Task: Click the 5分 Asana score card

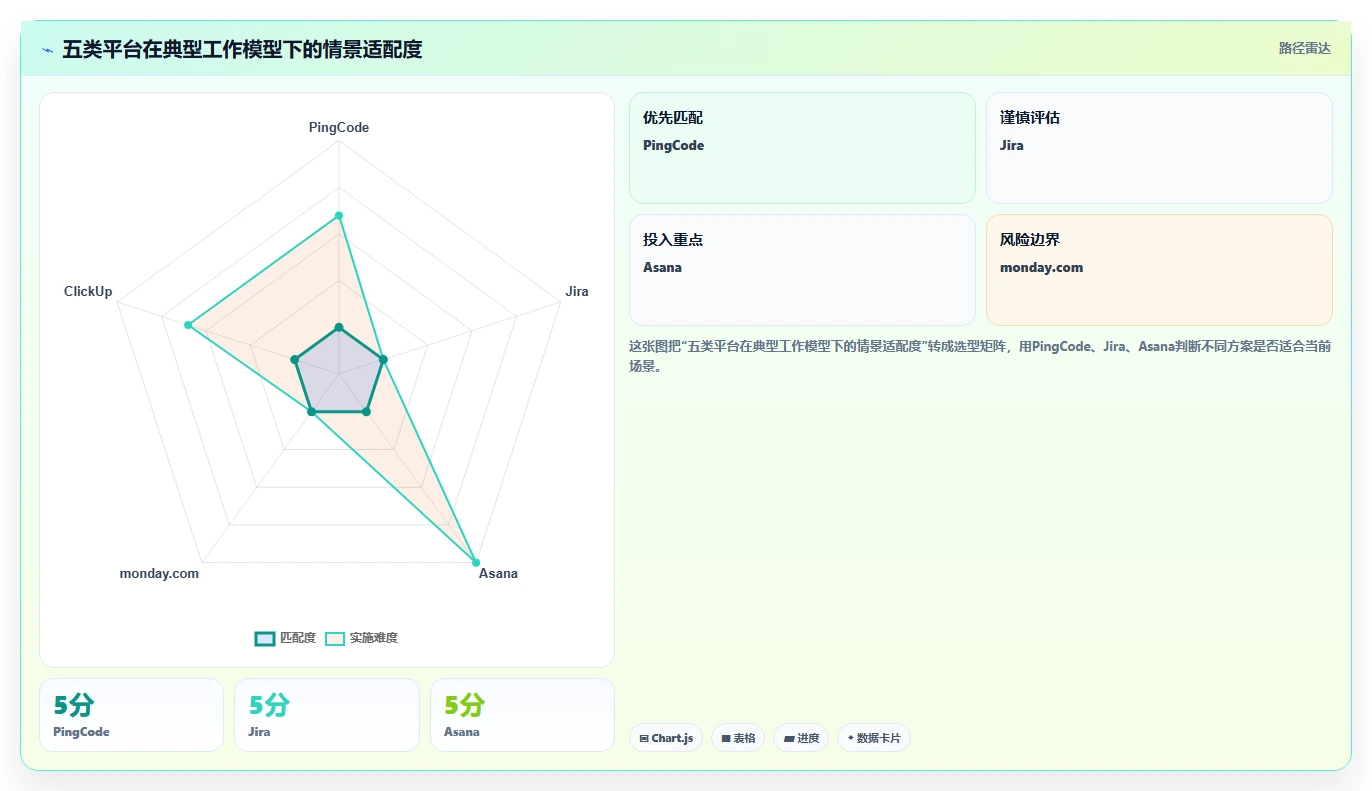Action: 522,715
